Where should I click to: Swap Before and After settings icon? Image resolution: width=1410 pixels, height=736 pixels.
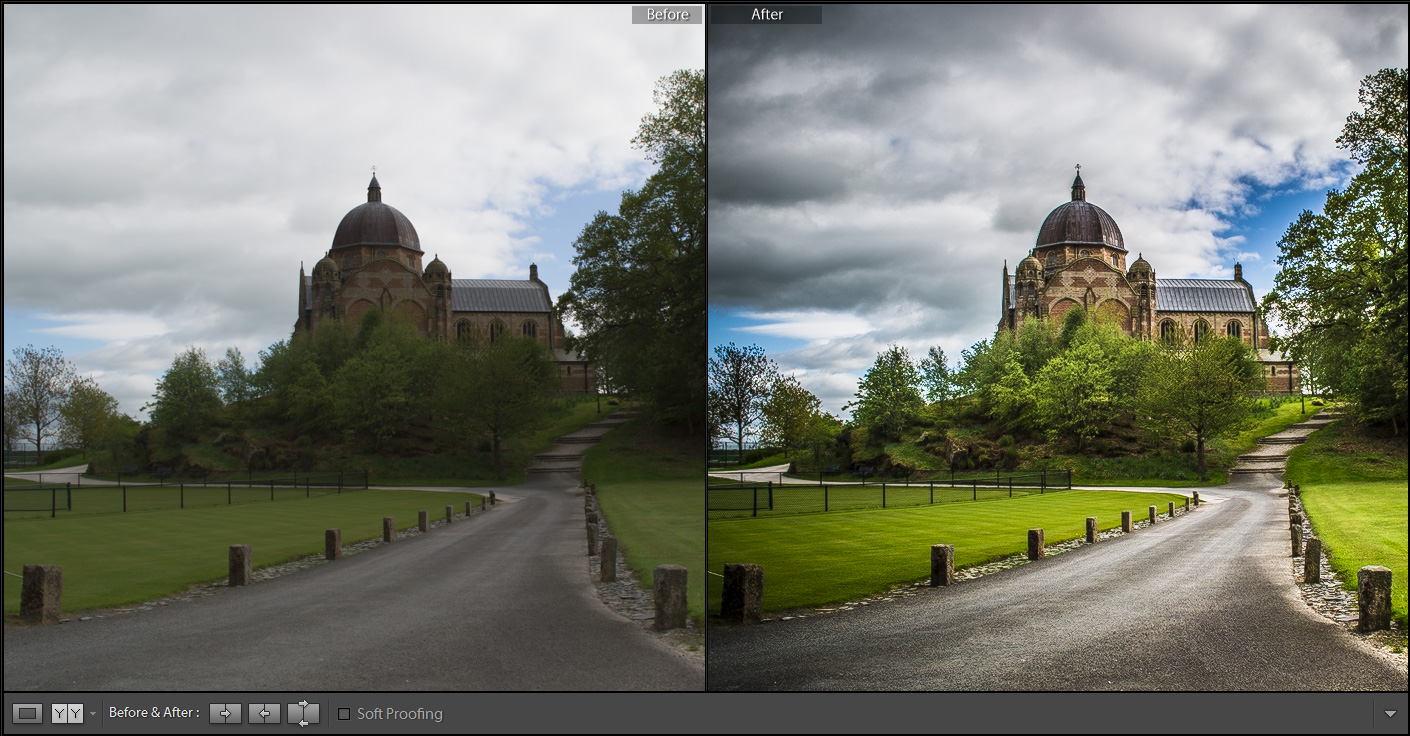click(x=303, y=713)
